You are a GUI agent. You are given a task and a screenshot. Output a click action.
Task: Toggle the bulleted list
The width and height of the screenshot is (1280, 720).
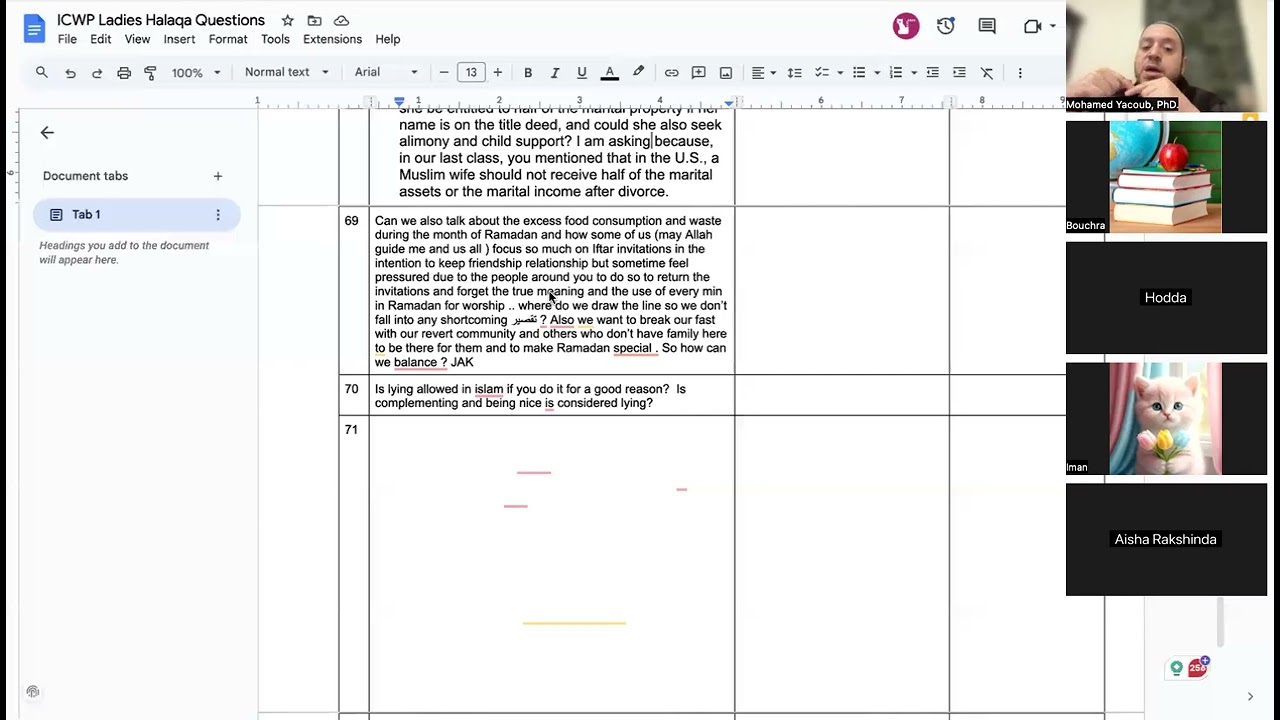tap(859, 72)
